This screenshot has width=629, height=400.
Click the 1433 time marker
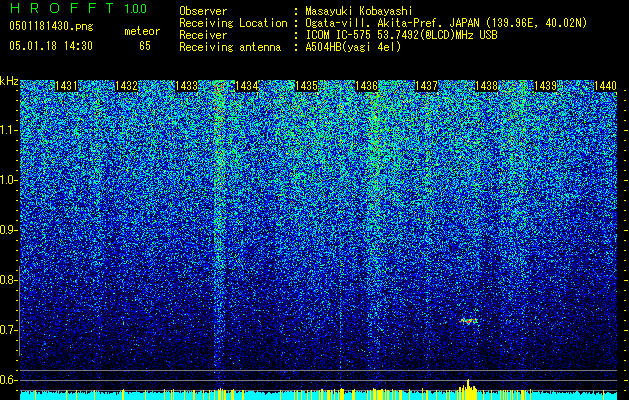[x=186, y=86]
